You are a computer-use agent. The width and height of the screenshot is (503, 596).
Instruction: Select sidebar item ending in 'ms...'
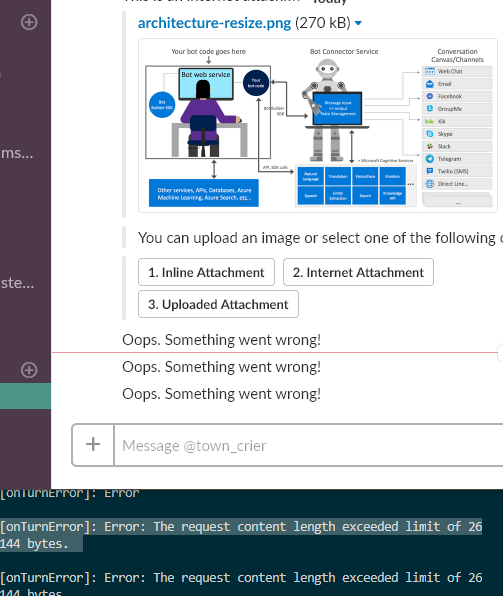coord(17,153)
